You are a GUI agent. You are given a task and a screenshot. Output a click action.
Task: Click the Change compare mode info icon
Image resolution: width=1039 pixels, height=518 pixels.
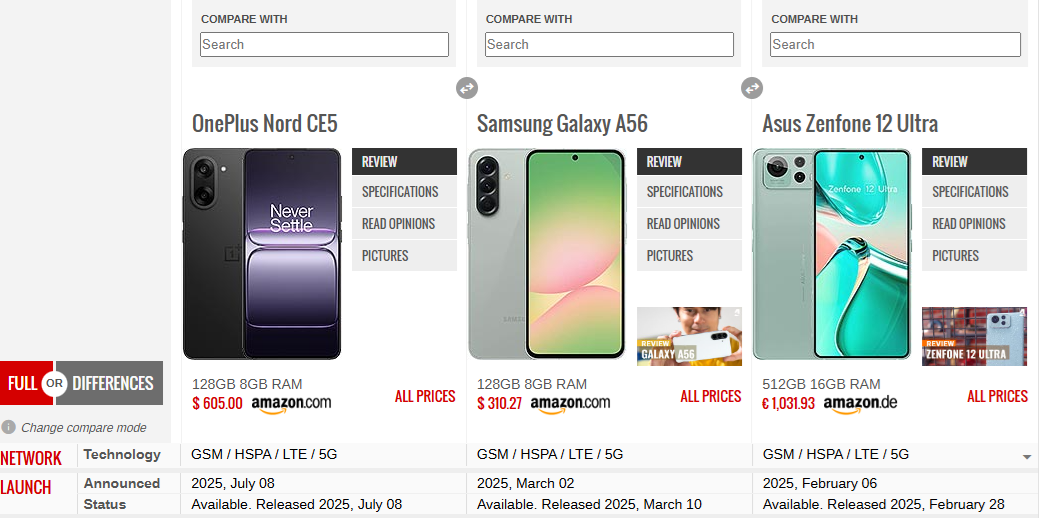coord(9,427)
